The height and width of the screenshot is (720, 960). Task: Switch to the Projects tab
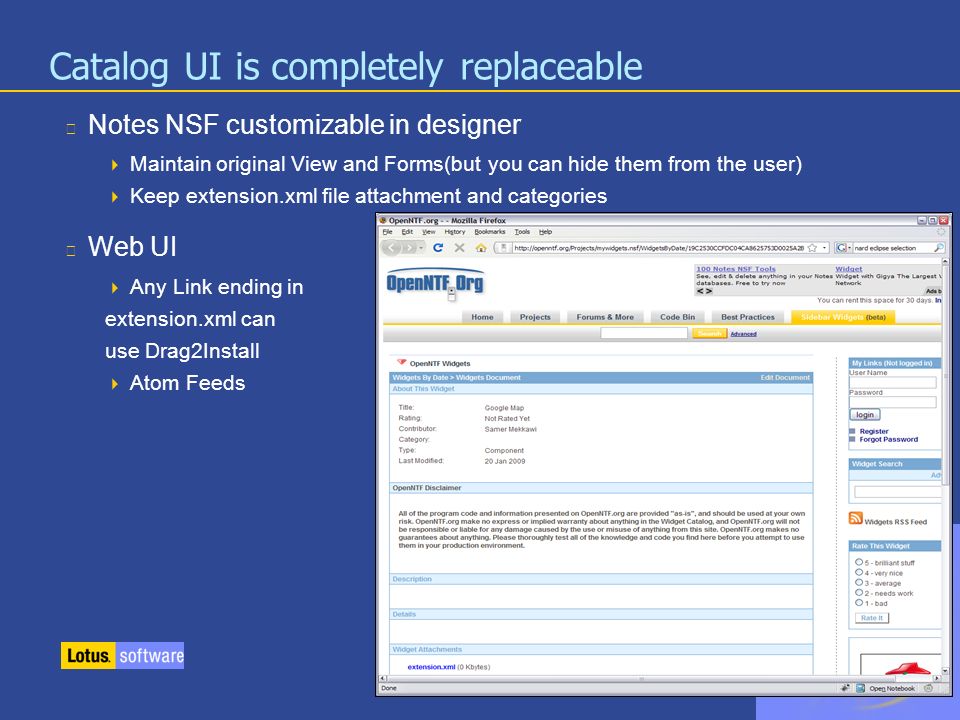tap(535, 317)
